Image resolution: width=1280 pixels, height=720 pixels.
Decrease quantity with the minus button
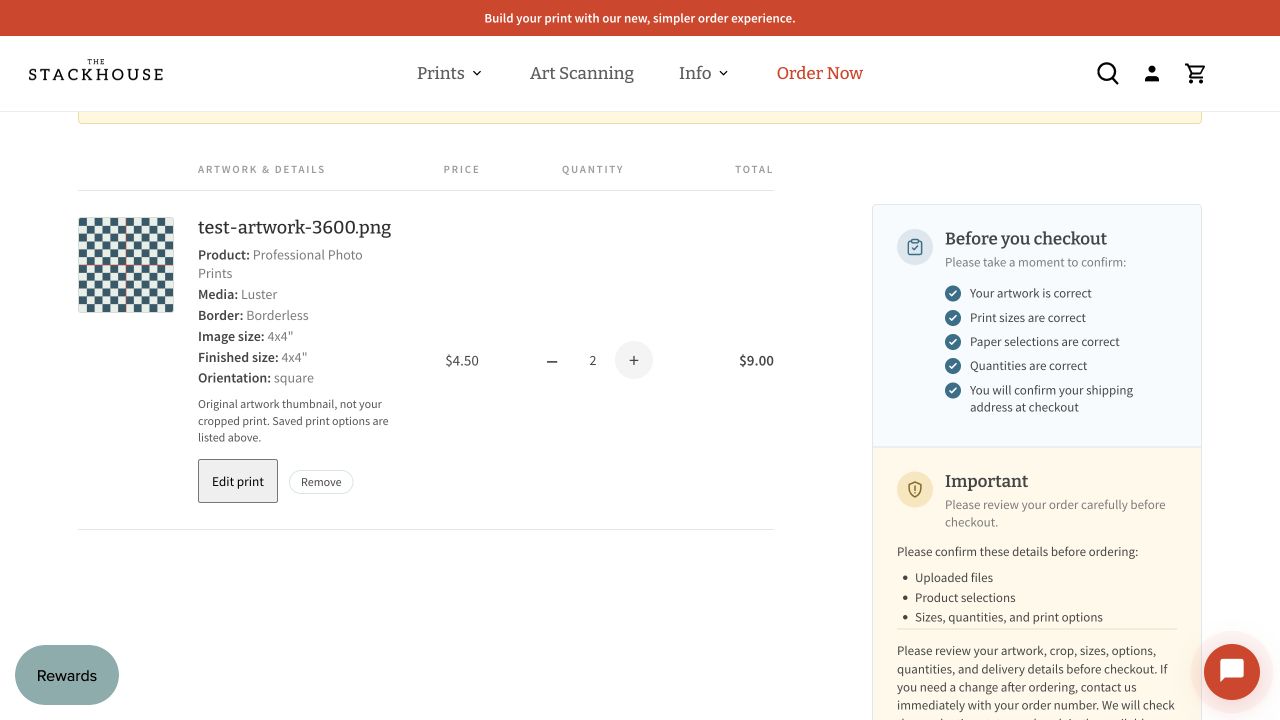point(552,361)
